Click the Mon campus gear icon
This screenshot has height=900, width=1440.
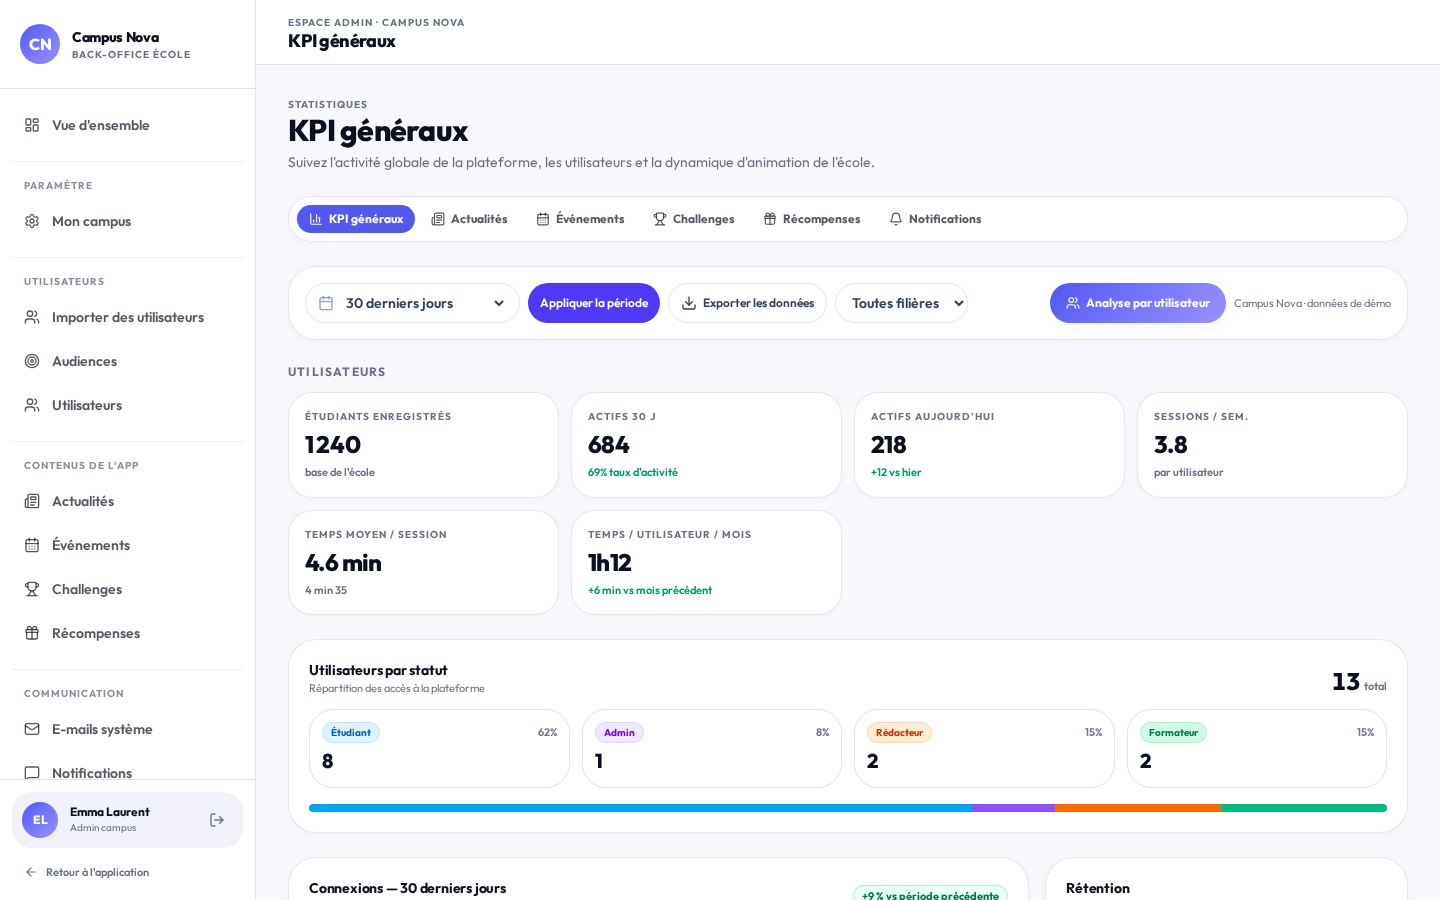point(32,221)
